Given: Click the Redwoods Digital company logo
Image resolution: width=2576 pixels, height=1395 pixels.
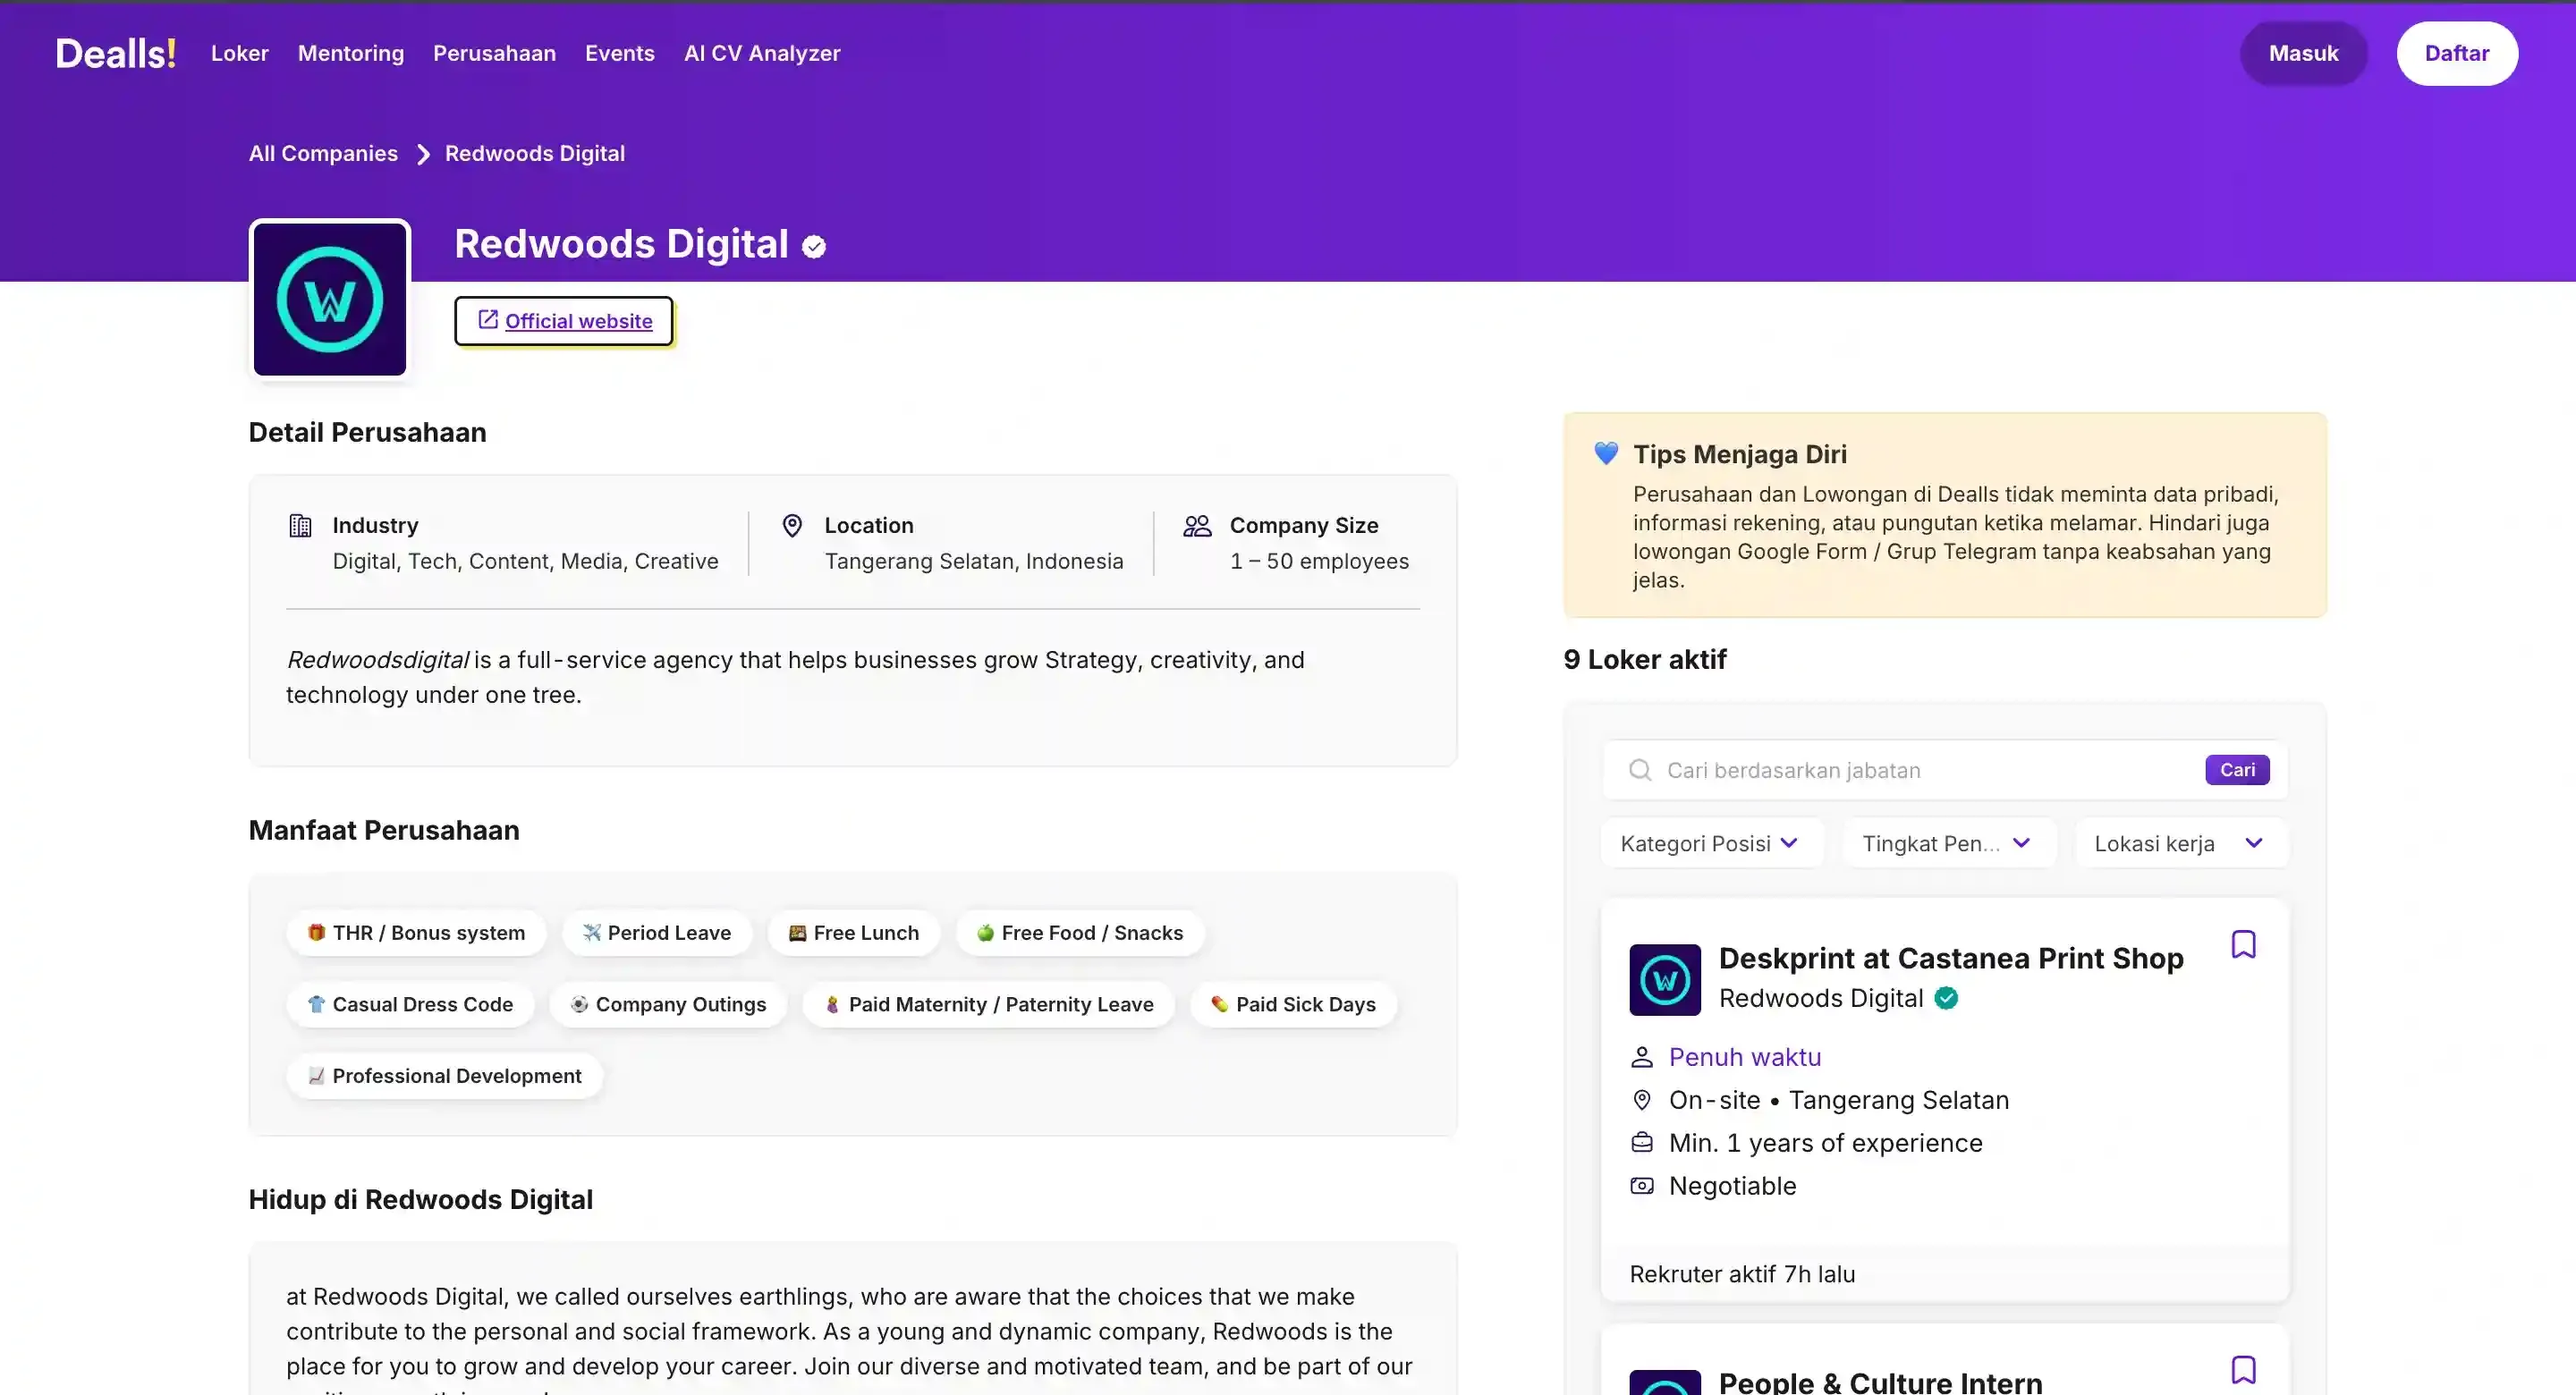Looking at the screenshot, I should pyautogui.click(x=330, y=299).
